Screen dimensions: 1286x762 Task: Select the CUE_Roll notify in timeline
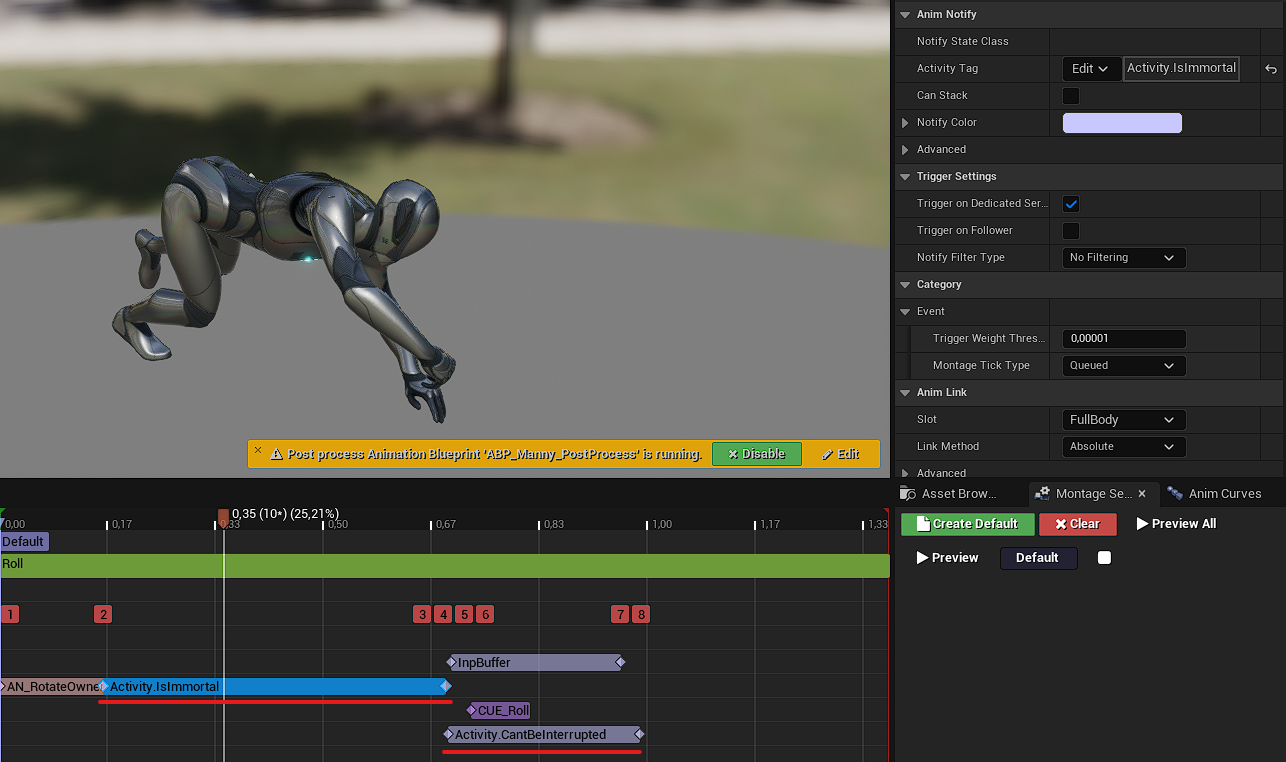click(x=502, y=711)
